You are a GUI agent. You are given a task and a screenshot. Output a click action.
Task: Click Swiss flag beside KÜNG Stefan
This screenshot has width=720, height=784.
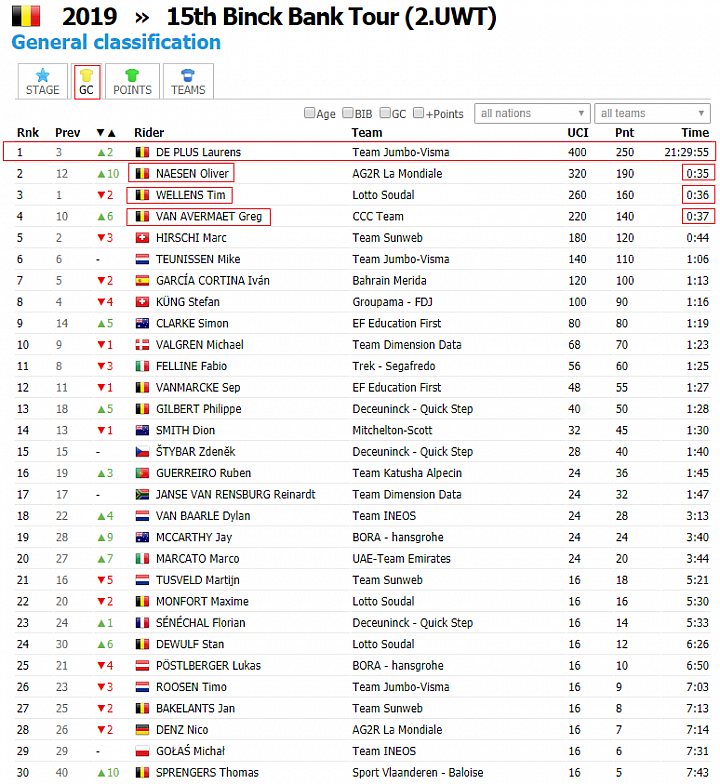(142, 302)
